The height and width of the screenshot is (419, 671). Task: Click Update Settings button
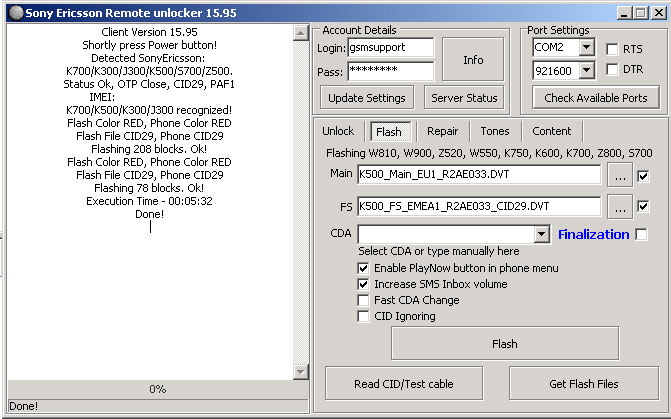tap(367, 98)
